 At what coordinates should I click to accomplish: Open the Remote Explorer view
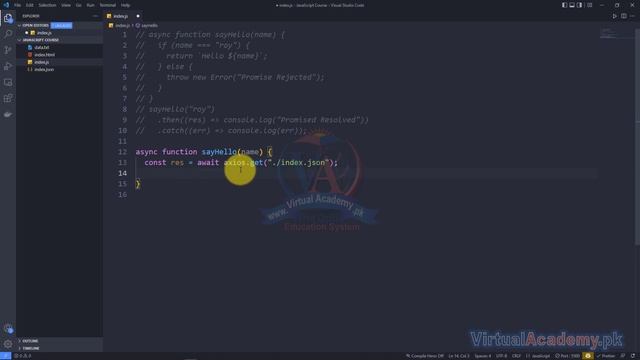pos(8,82)
